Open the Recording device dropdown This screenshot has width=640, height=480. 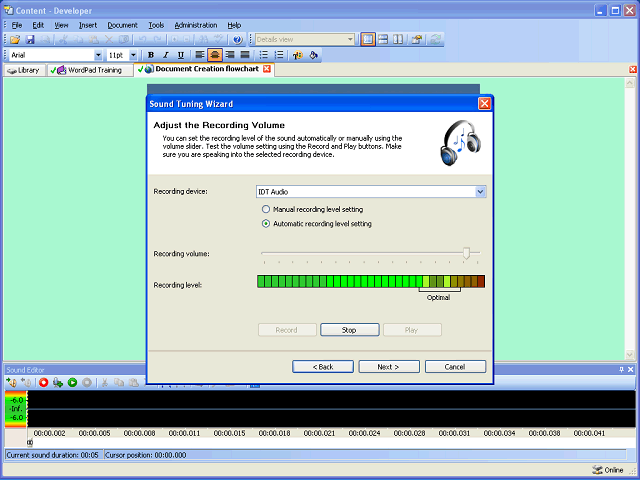(480, 191)
